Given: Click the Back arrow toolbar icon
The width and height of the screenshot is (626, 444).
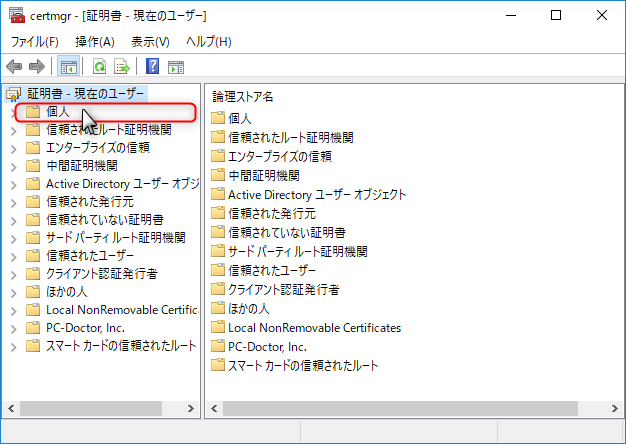Looking at the screenshot, I should pyautogui.click(x=14, y=67).
